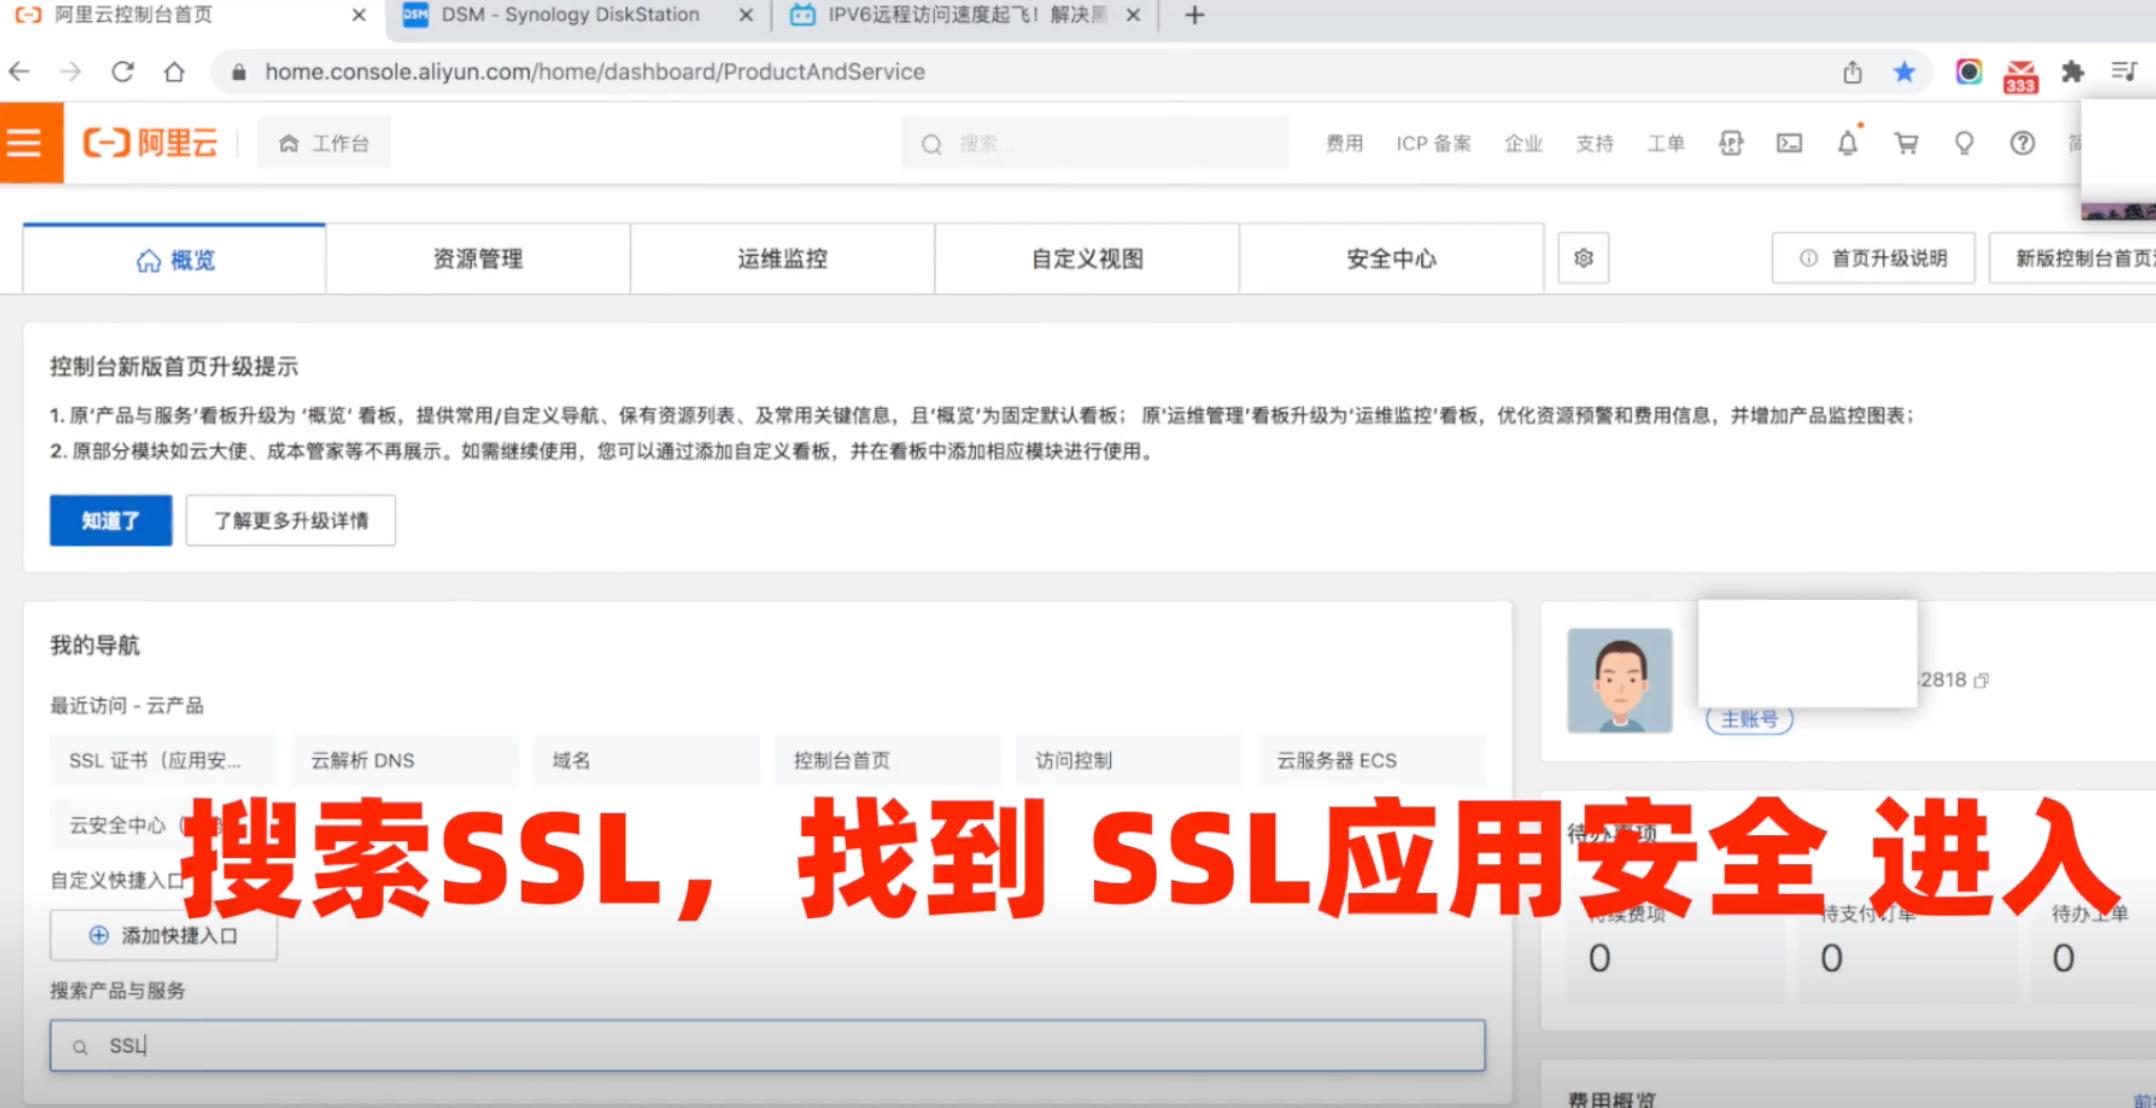Close the IPV6远程访问 tab
The width and height of the screenshot is (2156, 1108).
coord(1132,15)
